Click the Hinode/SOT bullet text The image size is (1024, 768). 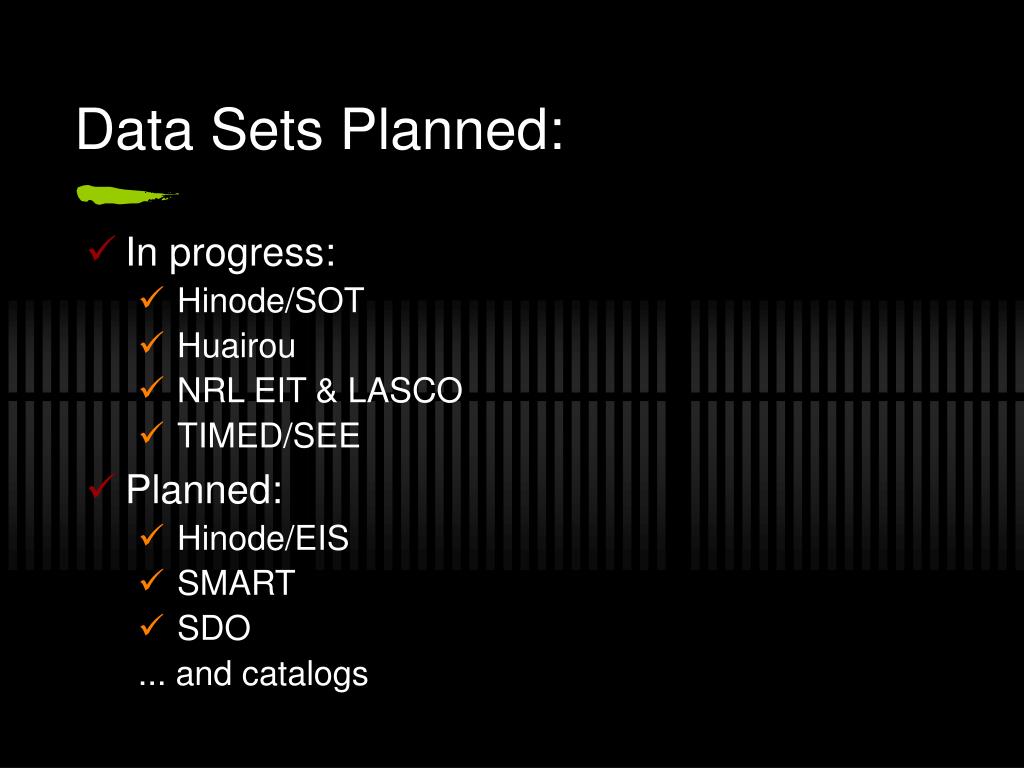pos(270,301)
